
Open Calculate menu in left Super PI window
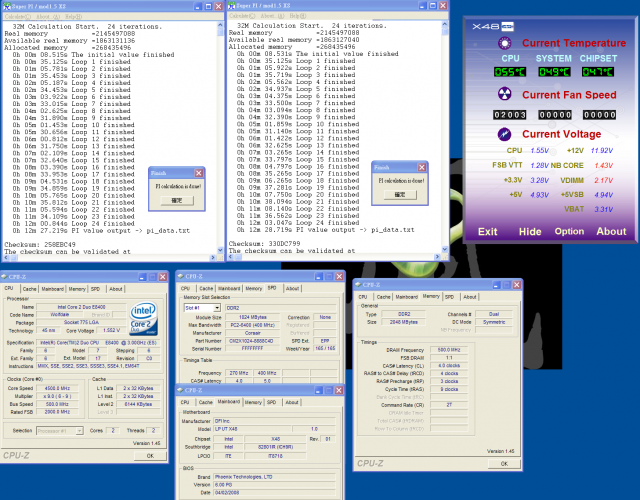pyautogui.click(x=17, y=17)
